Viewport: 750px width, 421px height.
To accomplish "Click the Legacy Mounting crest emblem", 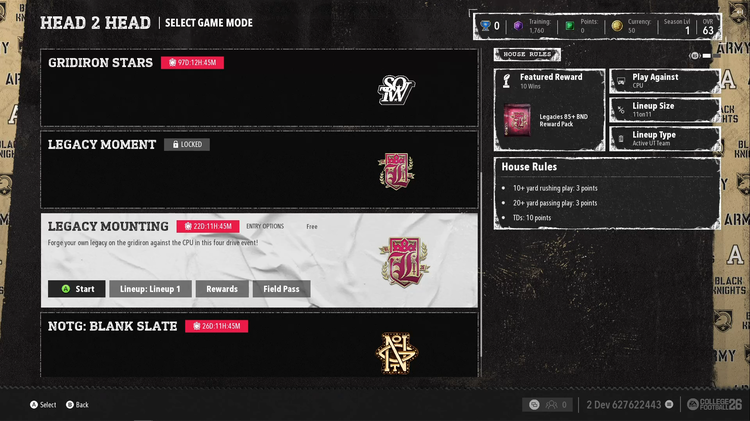I will pyautogui.click(x=404, y=262).
